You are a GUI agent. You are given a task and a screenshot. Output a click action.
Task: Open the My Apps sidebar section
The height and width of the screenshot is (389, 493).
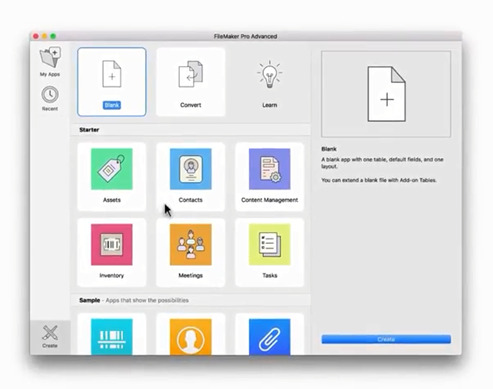[50, 62]
